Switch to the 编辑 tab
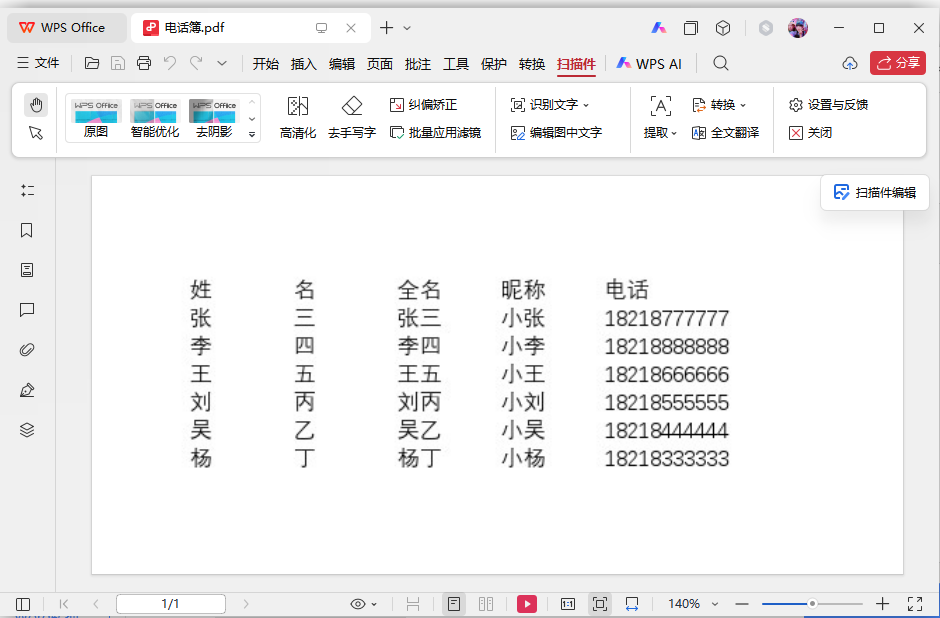The width and height of the screenshot is (940, 618). (342, 64)
